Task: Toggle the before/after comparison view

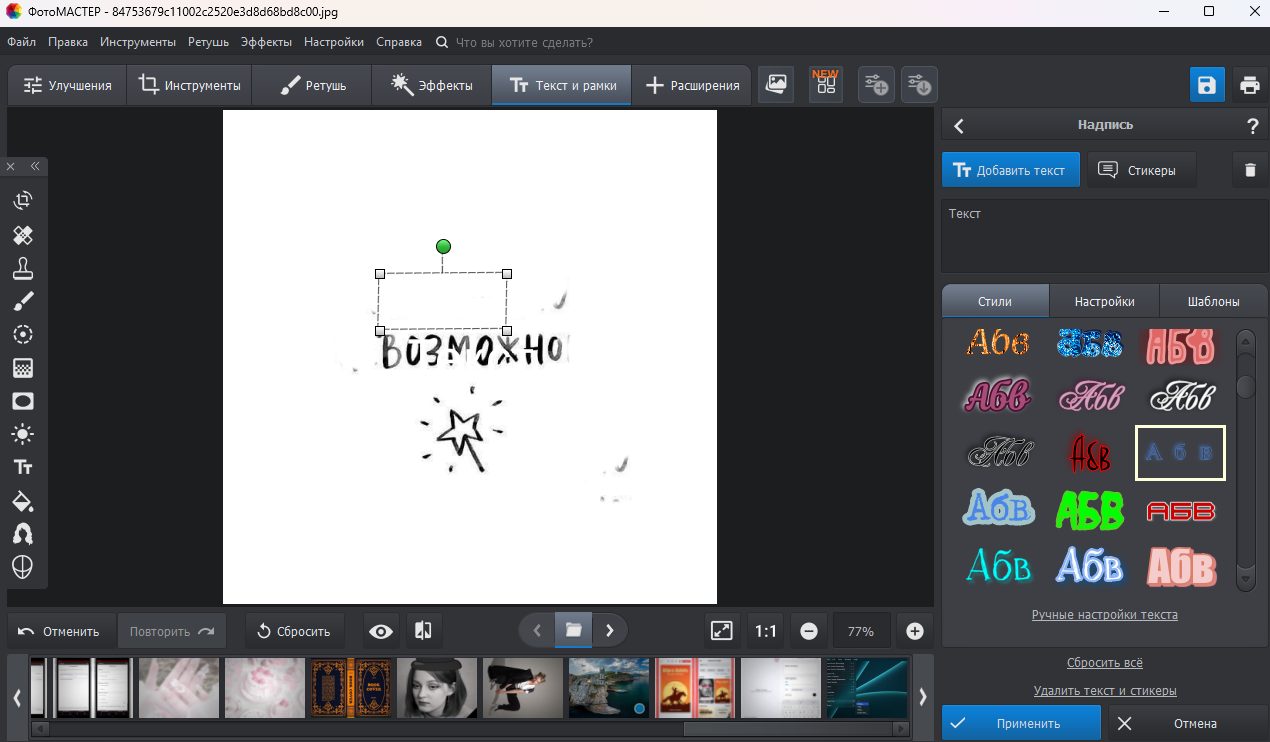Action: coord(424,631)
